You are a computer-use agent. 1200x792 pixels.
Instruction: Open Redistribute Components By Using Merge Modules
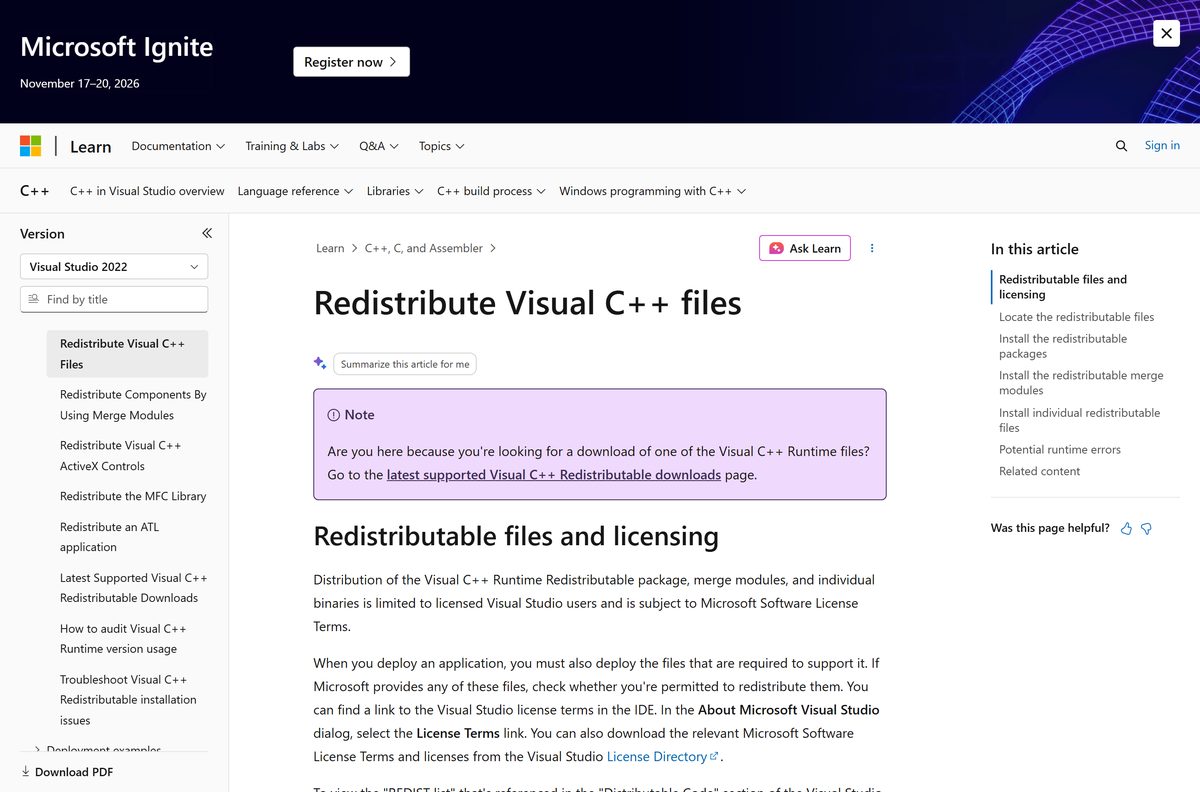133,405
